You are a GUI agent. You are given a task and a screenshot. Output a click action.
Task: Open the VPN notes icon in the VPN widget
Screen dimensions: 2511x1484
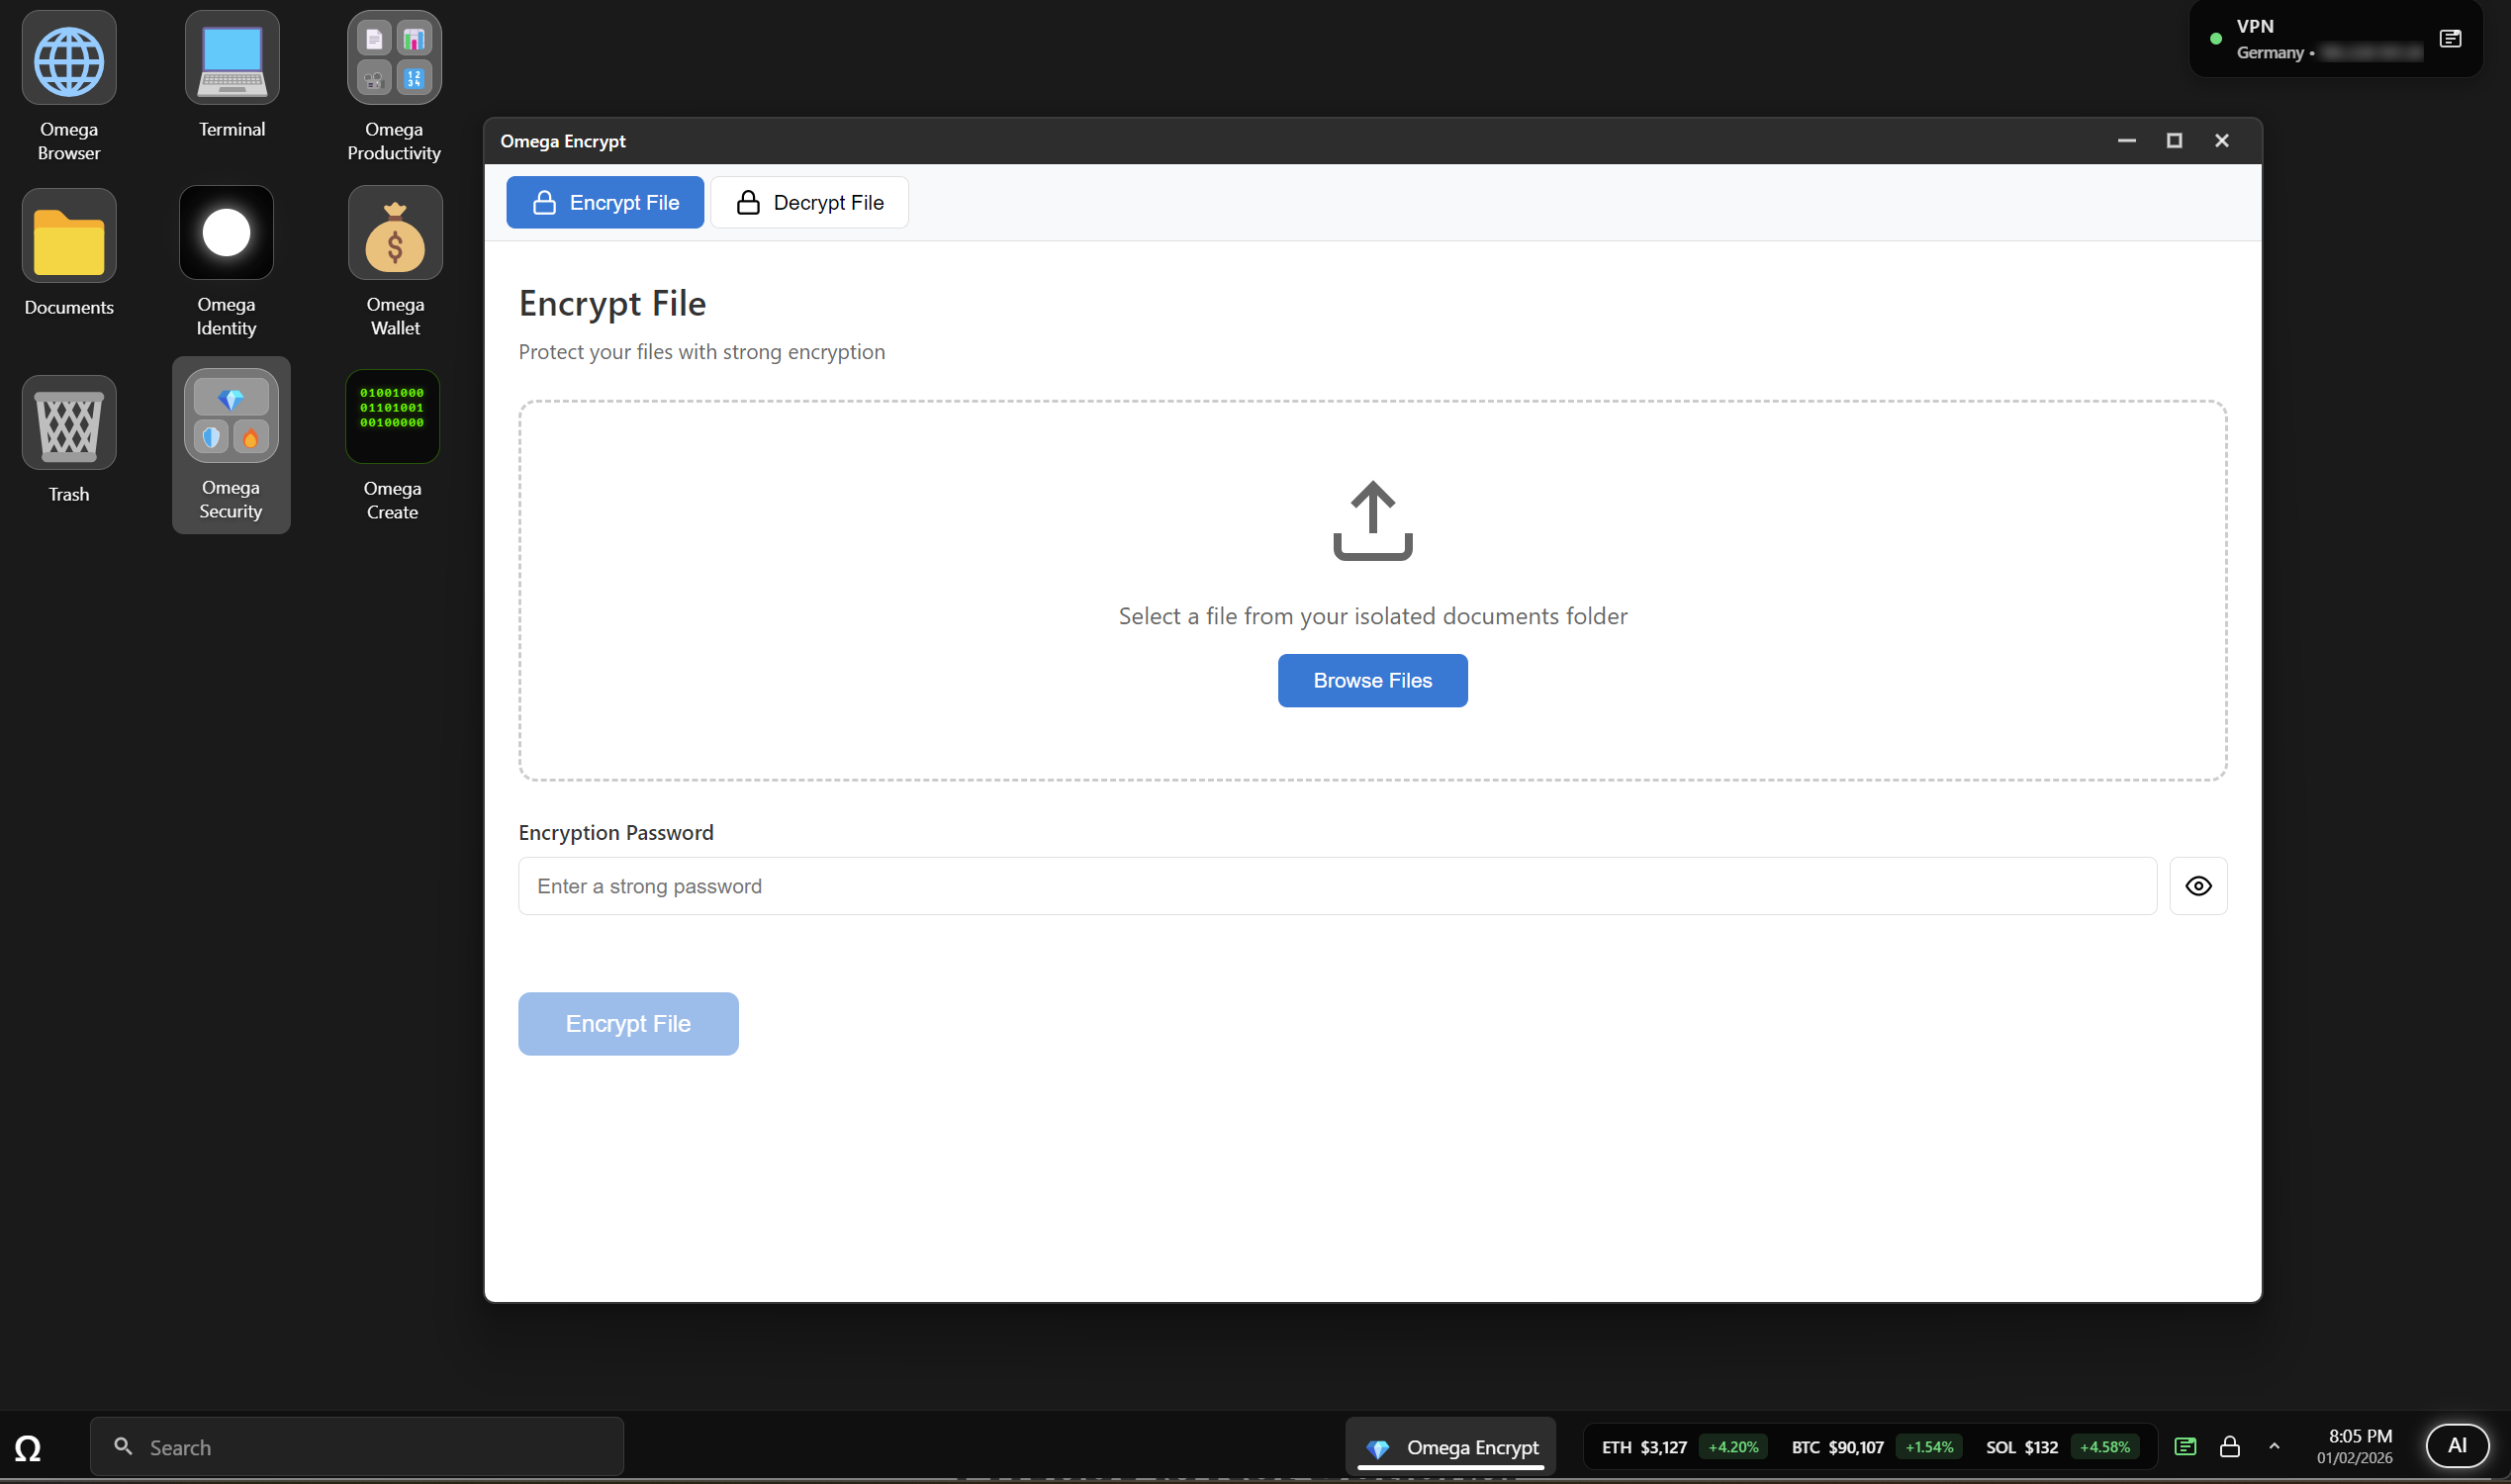pyautogui.click(x=2452, y=38)
